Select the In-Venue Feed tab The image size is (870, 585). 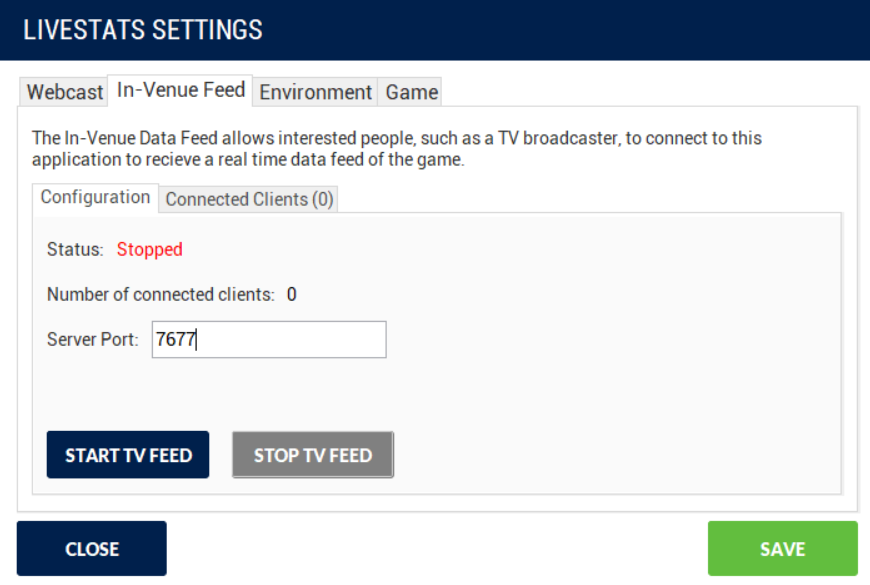tap(180, 90)
